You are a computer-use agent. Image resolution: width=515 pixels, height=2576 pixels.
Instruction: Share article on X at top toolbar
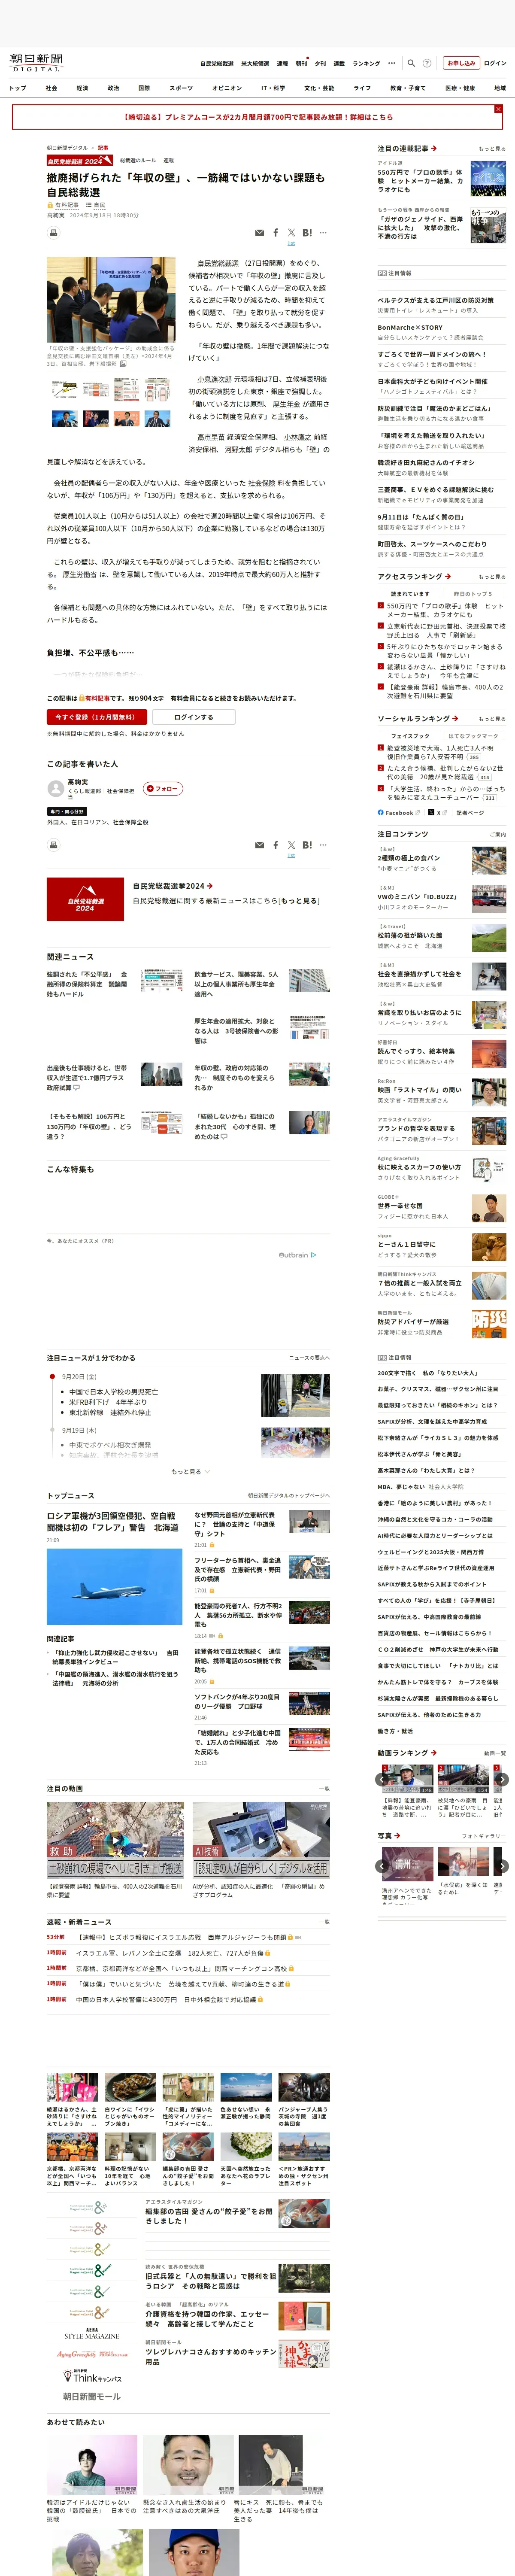click(291, 233)
